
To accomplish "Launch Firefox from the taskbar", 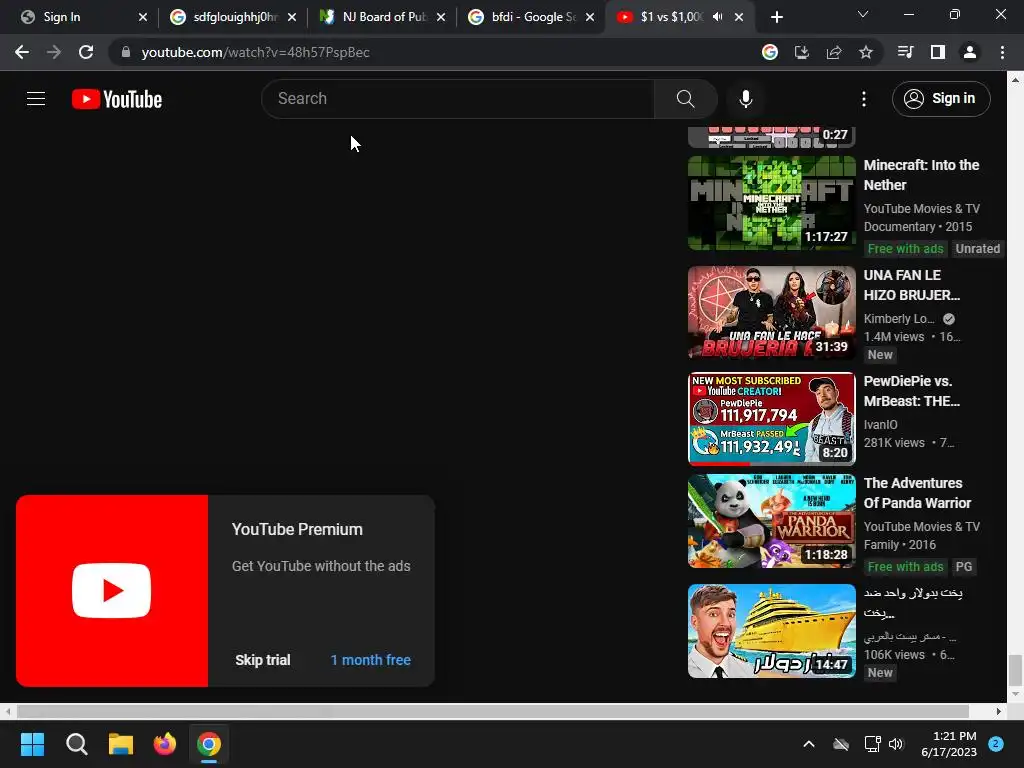I will pyautogui.click(x=165, y=744).
